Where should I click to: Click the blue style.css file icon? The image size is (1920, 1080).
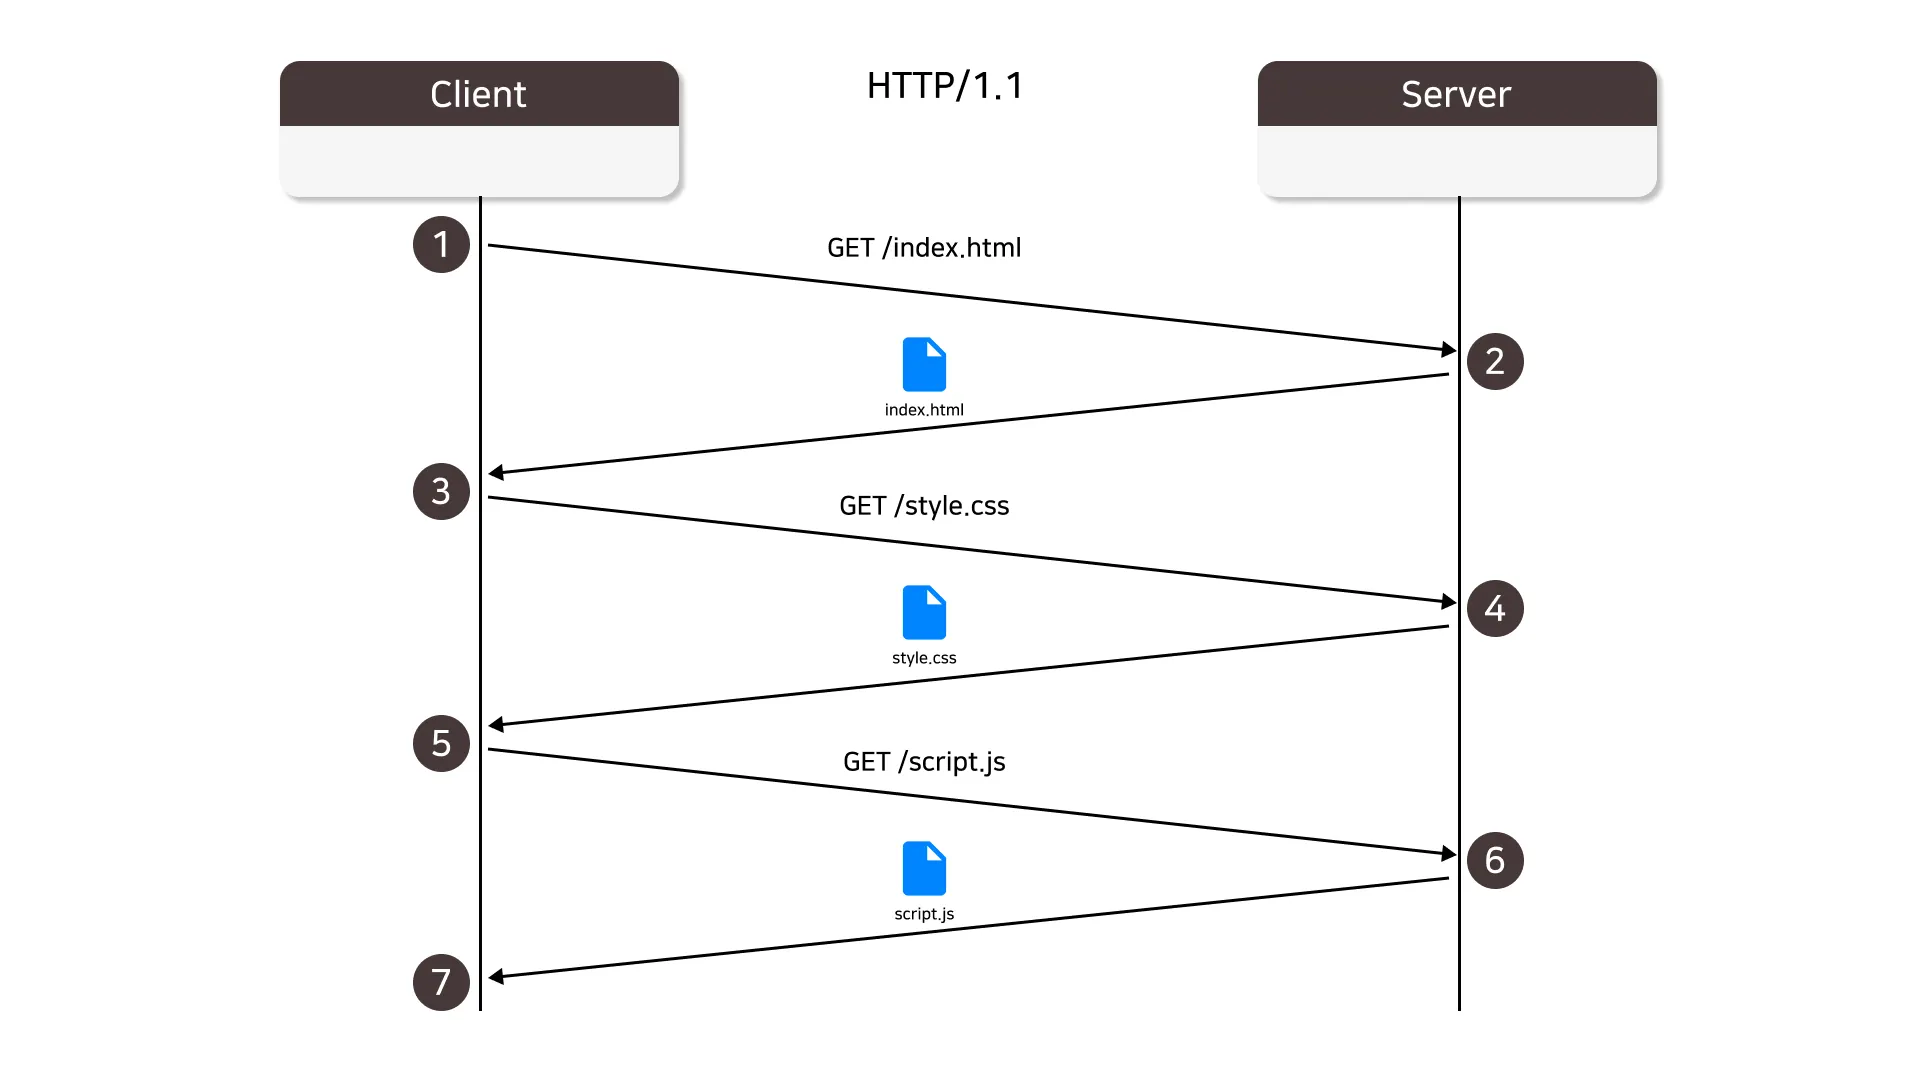tap(924, 612)
